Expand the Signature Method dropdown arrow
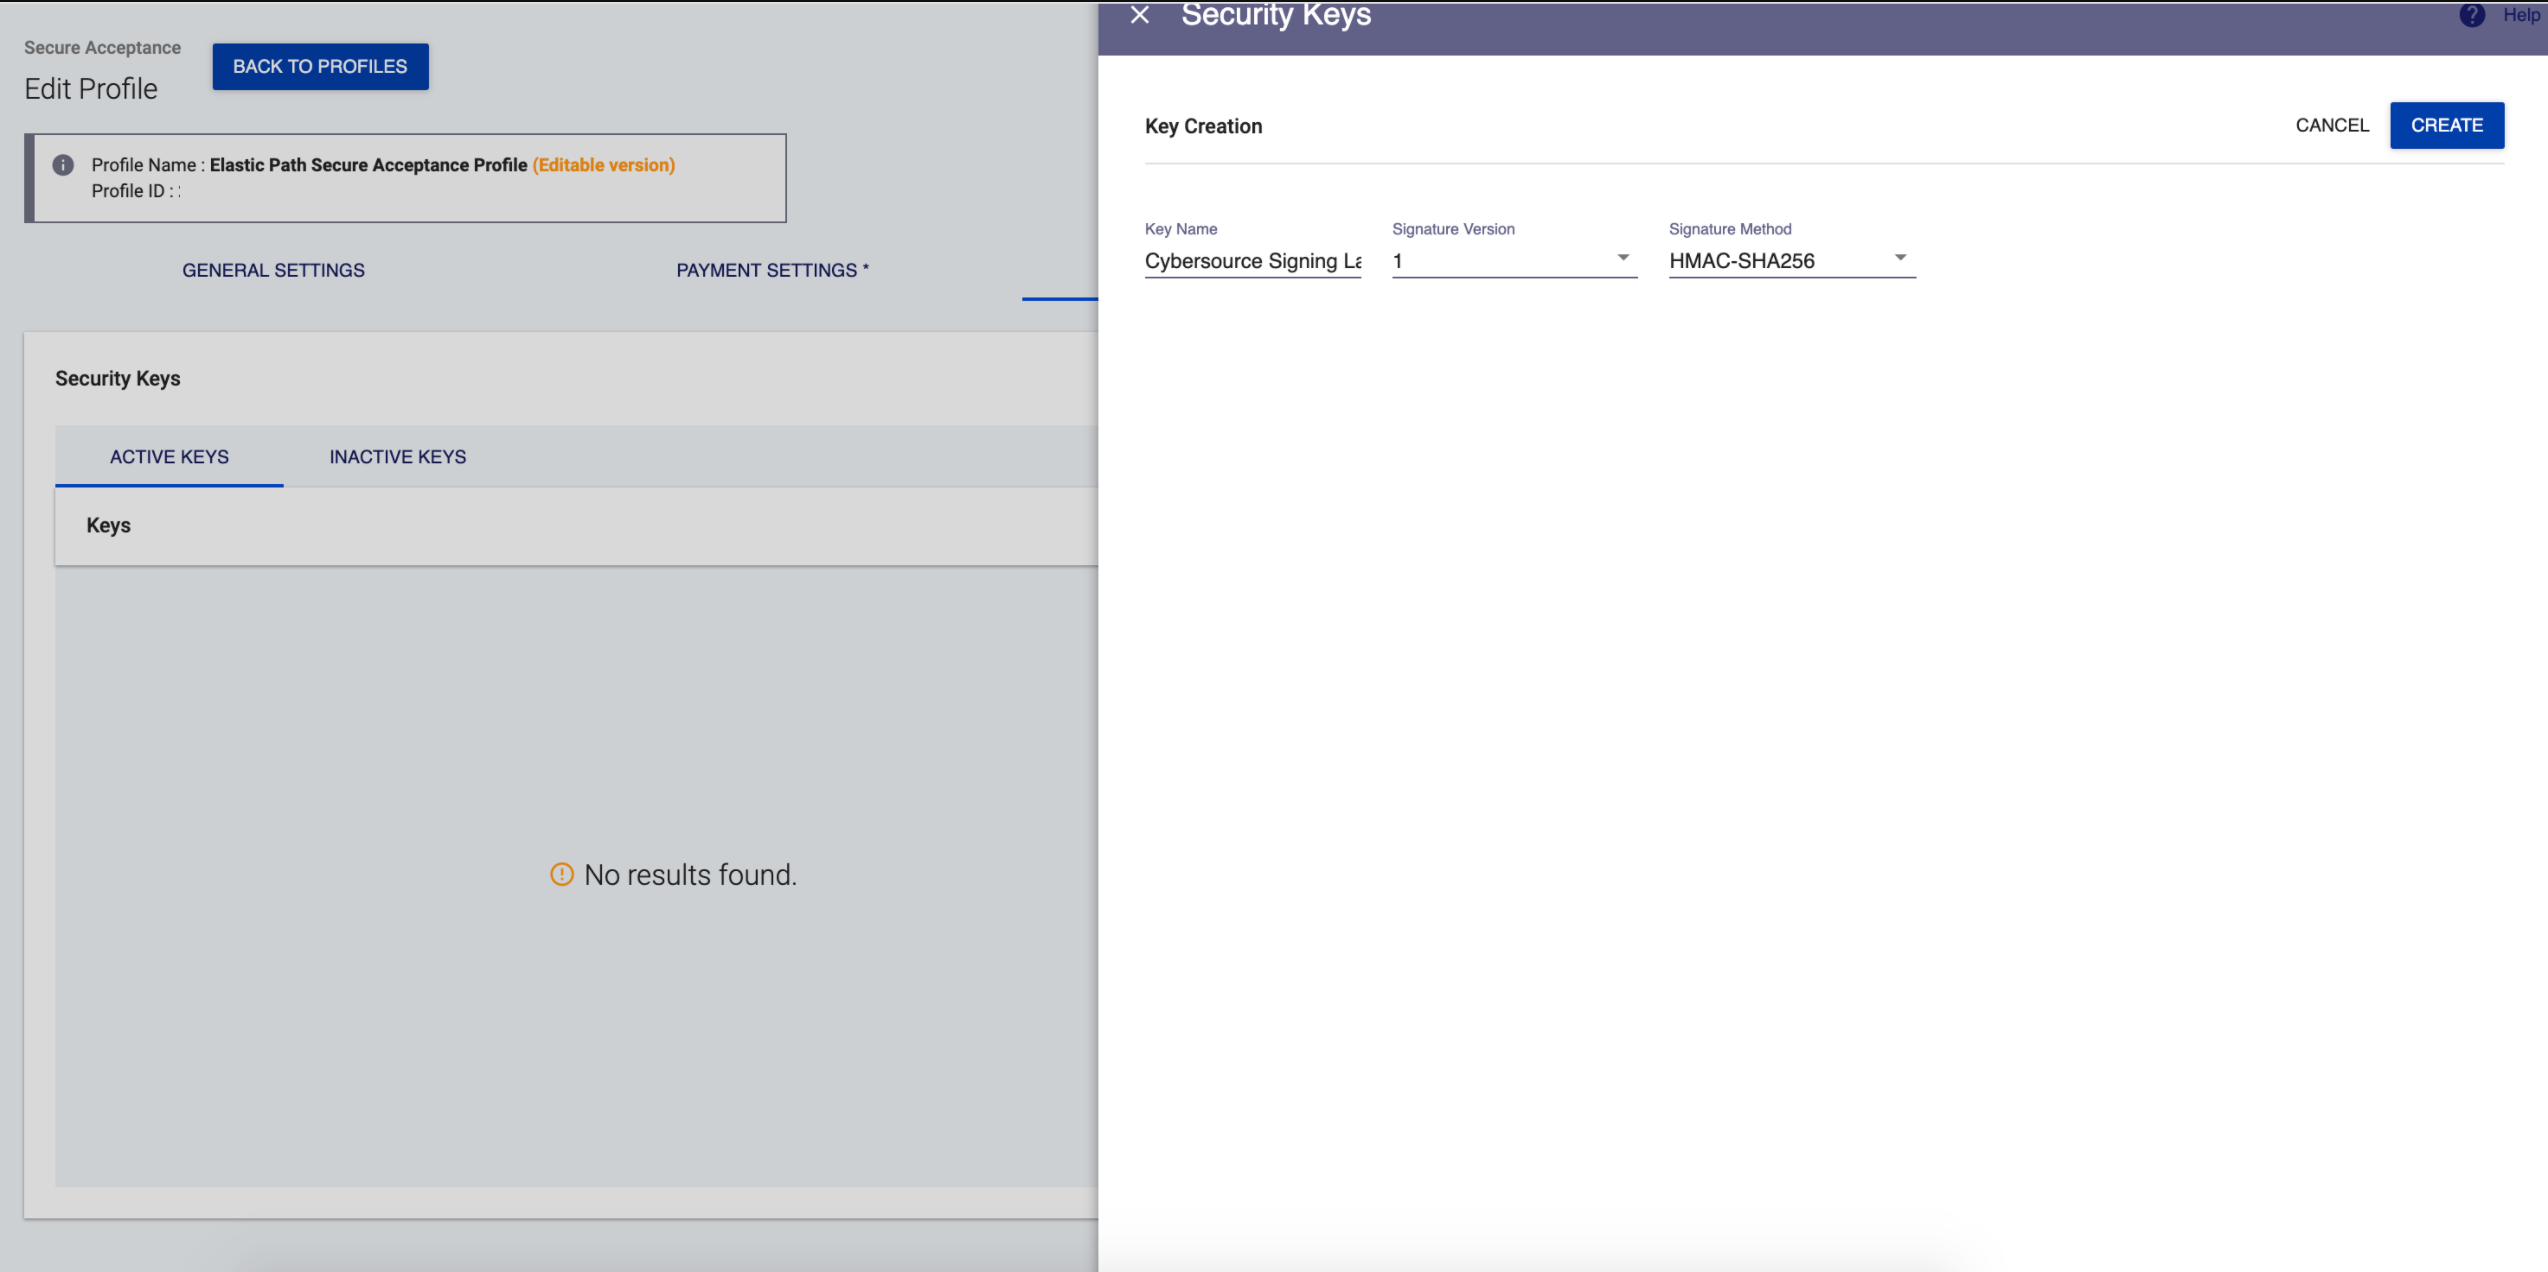The width and height of the screenshot is (2548, 1272). [x=1900, y=259]
